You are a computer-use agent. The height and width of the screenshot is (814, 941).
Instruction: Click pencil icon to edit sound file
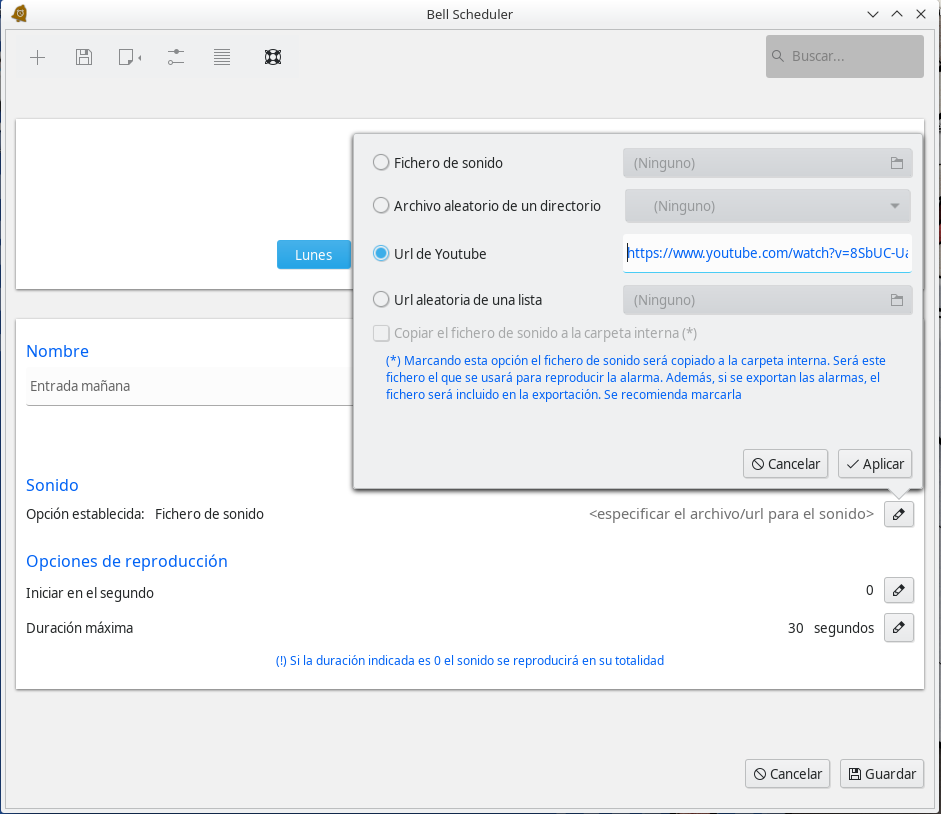[x=898, y=514]
